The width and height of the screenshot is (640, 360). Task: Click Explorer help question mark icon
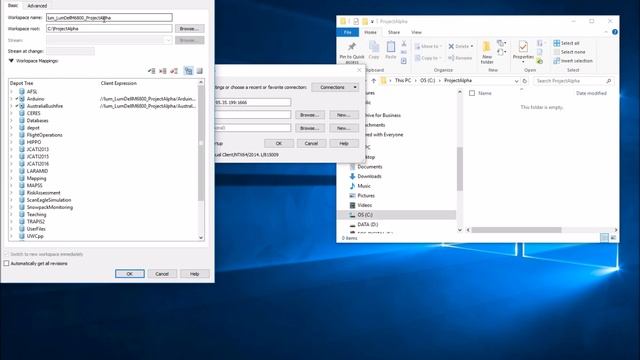615,32
